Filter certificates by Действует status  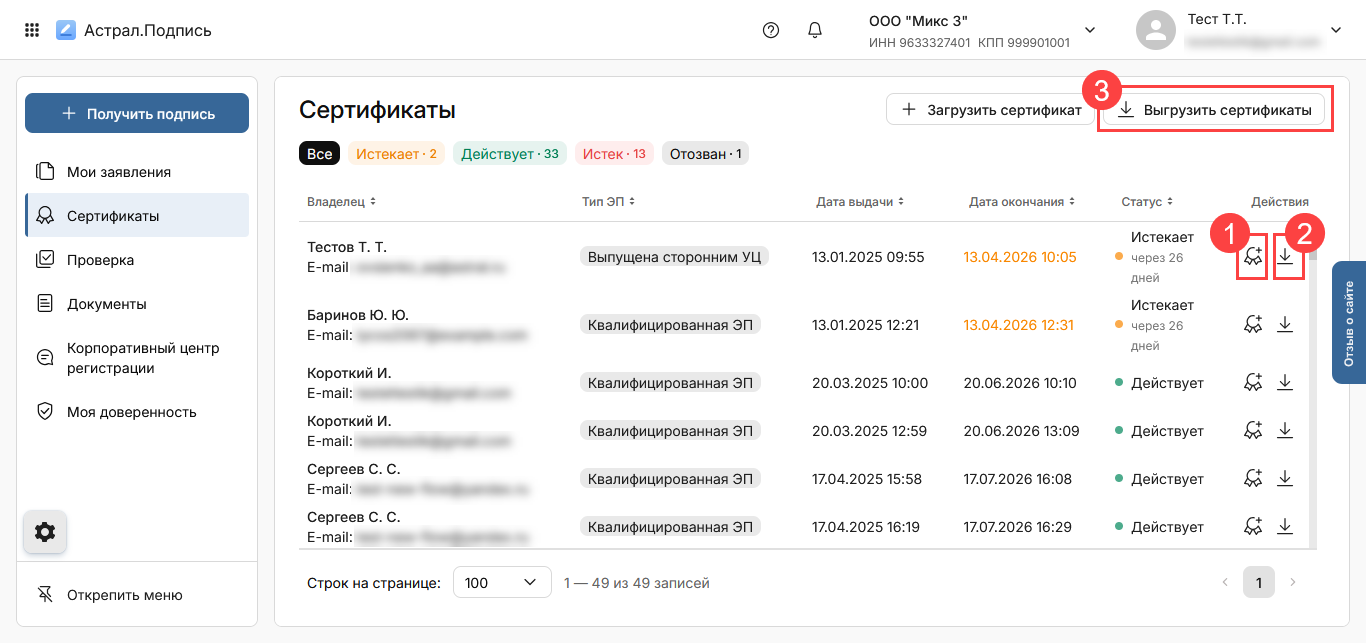pos(510,154)
